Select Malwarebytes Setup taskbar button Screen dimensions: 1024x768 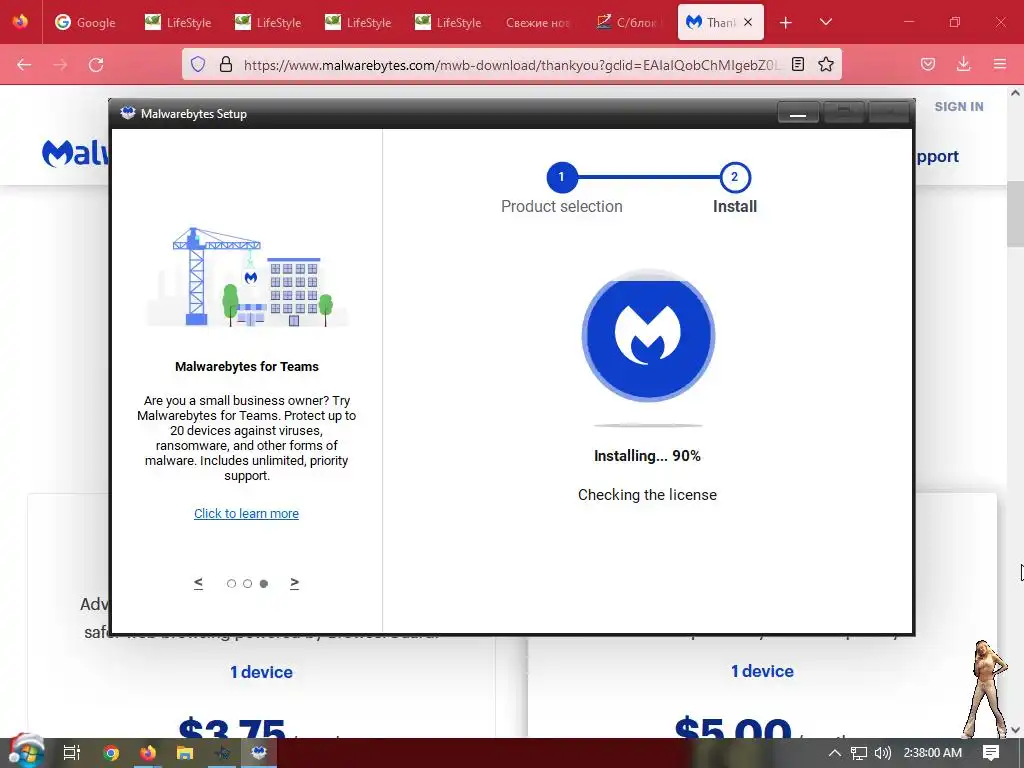(259, 752)
